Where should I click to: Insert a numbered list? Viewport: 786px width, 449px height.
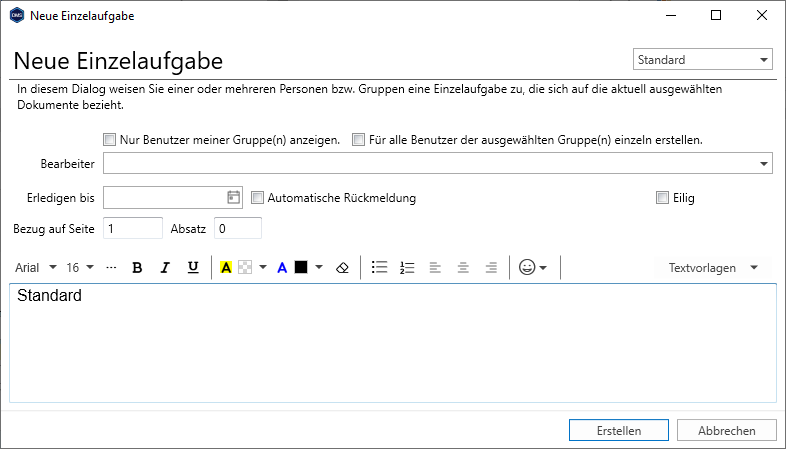point(407,267)
